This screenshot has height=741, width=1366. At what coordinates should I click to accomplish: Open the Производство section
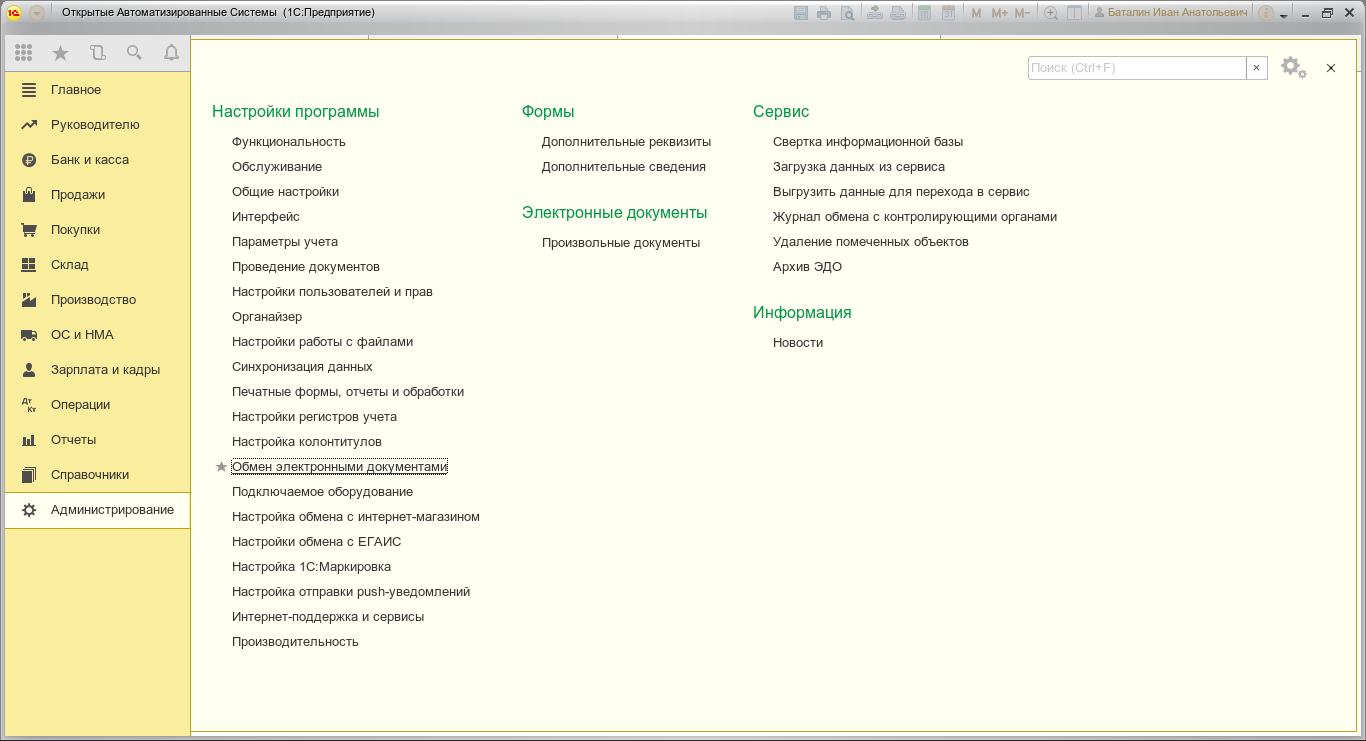[x=97, y=300]
